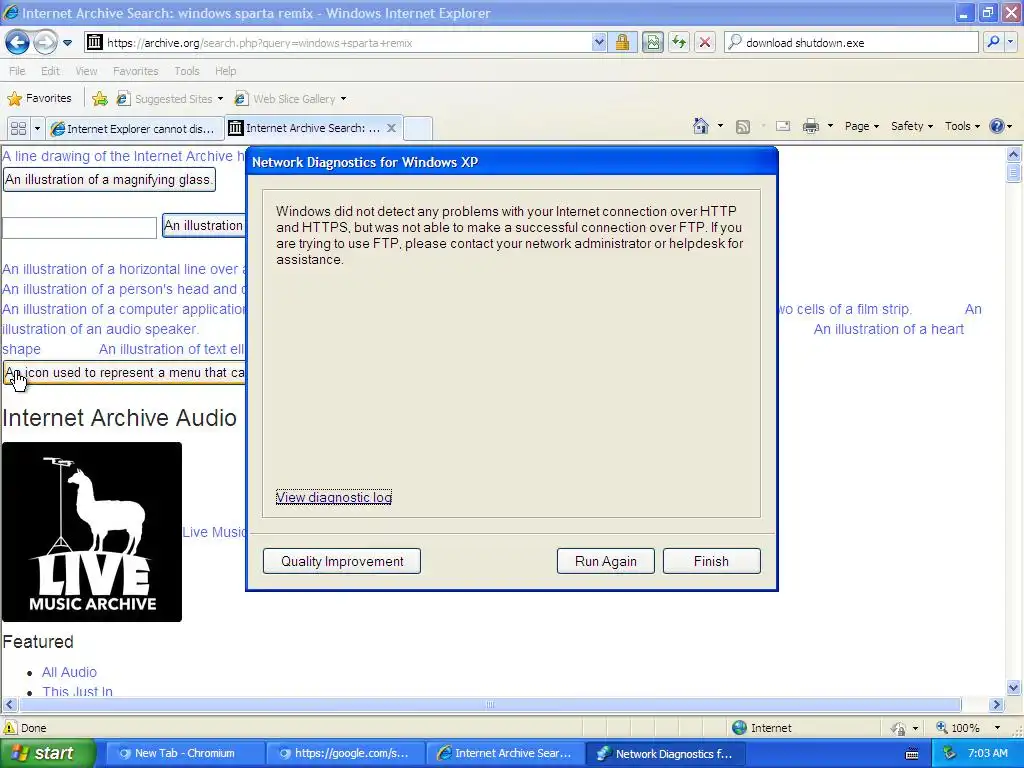1024x768 pixels.
Task: Run search with the magnifier button
Action: coord(993,42)
